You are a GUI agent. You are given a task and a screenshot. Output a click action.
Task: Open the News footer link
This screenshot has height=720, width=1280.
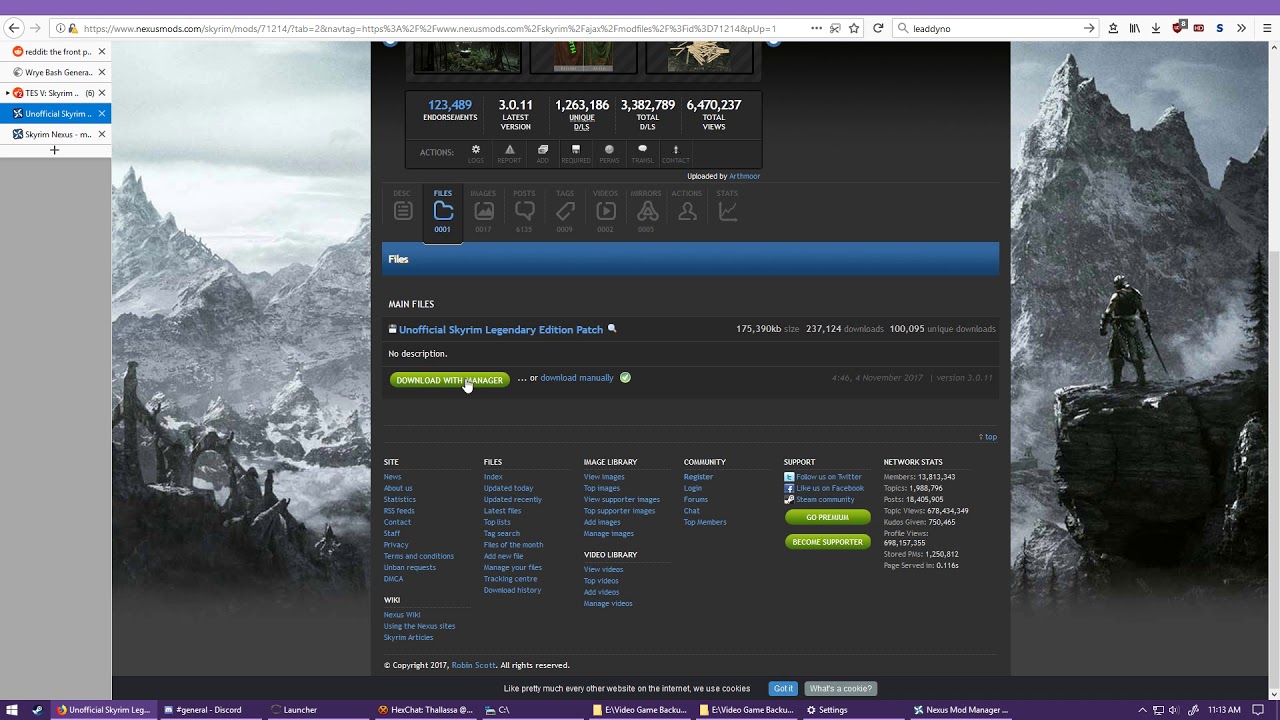pyautogui.click(x=392, y=477)
